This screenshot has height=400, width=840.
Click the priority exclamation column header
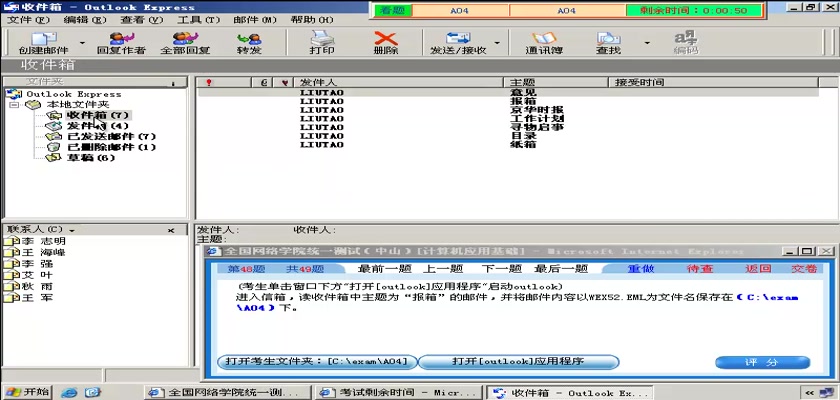[x=224, y=82]
